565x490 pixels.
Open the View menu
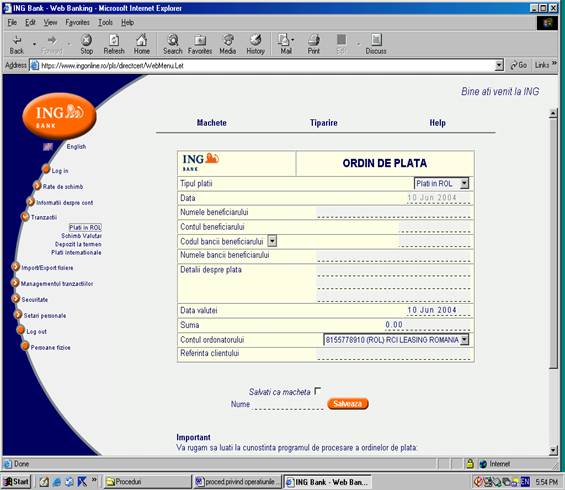pyautogui.click(x=50, y=22)
